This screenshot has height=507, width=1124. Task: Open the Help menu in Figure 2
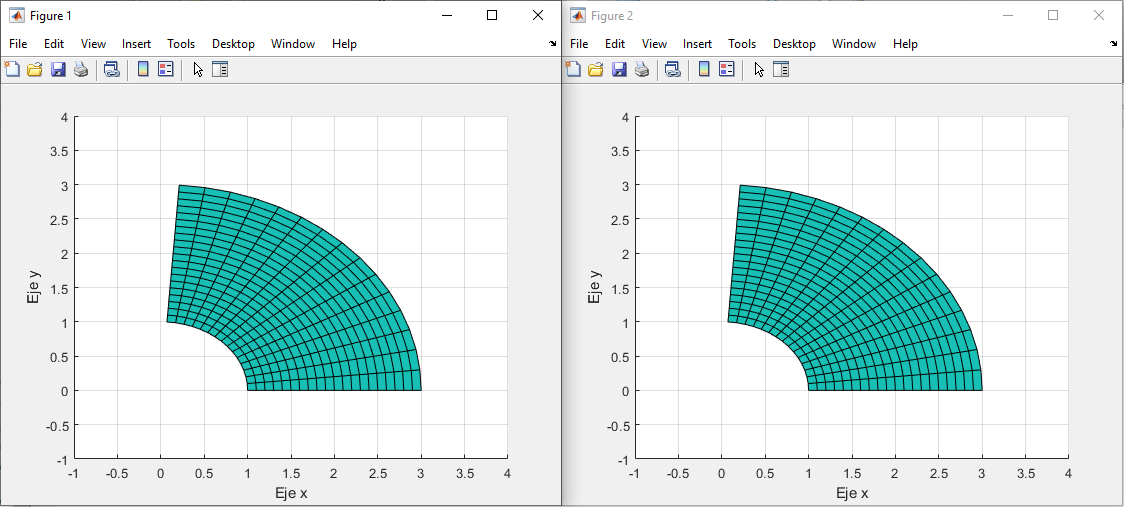click(905, 44)
